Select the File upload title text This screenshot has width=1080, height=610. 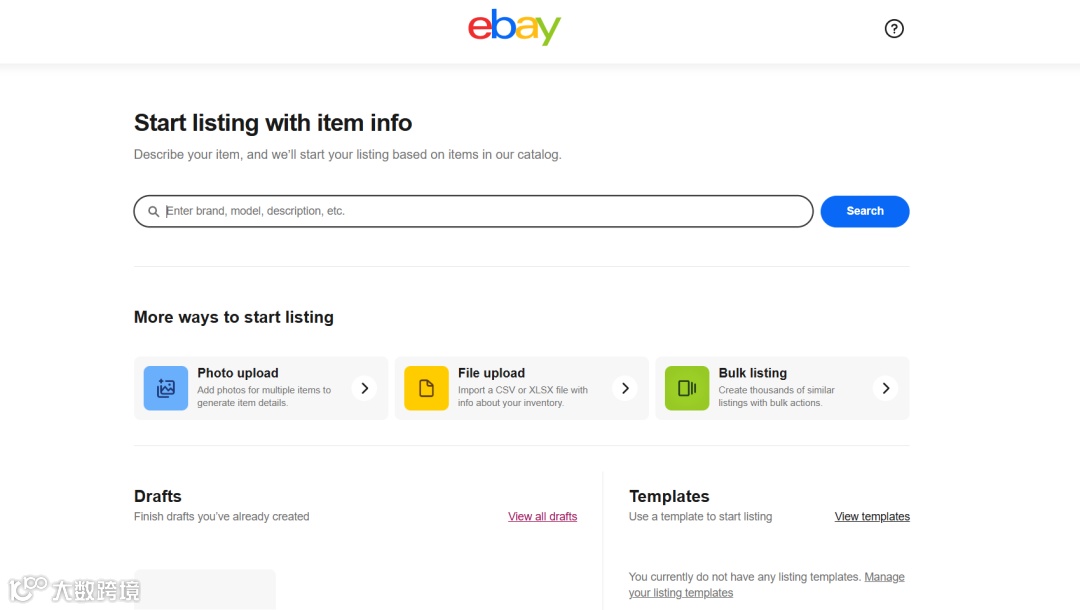click(491, 373)
